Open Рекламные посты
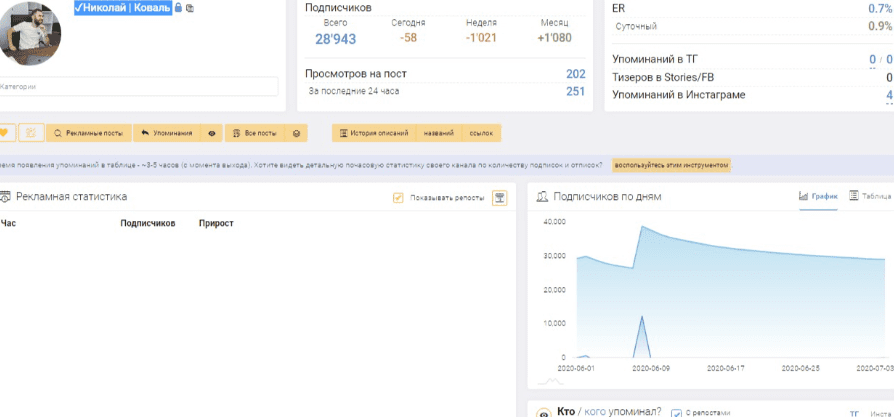This screenshot has height=417, width=894. point(89,133)
